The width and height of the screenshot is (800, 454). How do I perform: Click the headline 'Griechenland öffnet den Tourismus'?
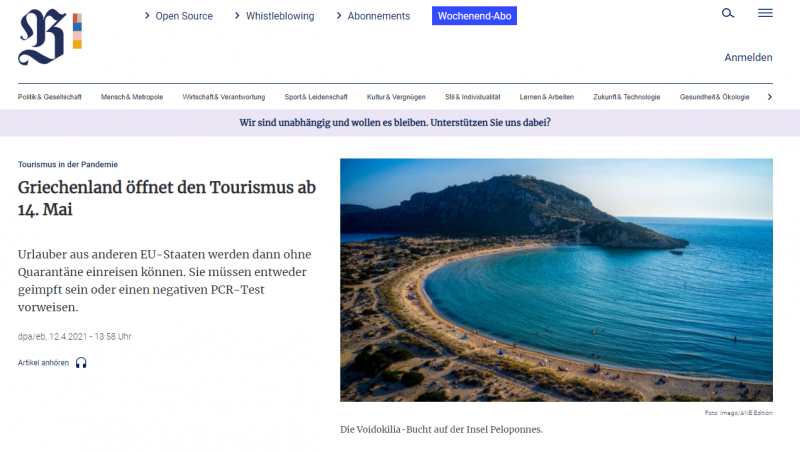167,198
